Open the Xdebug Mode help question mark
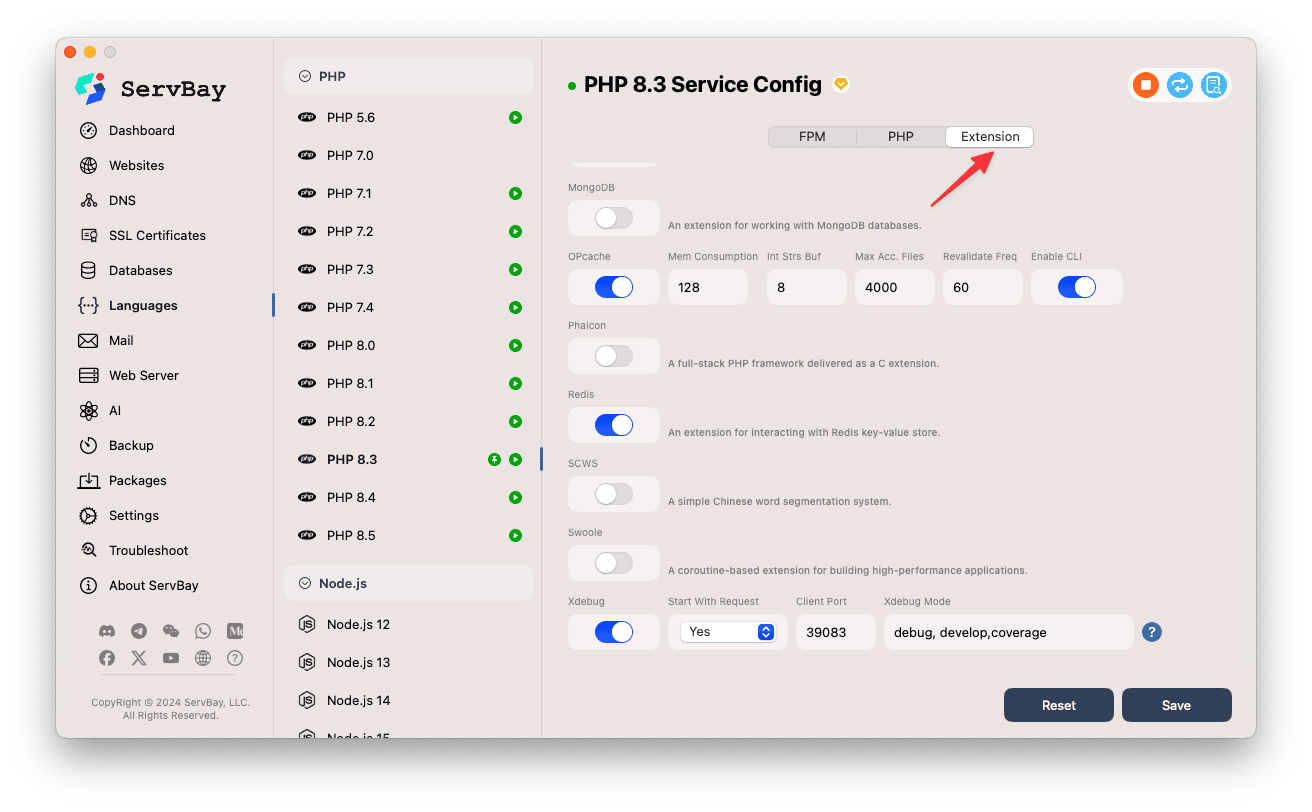 (x=1151, y=632)
